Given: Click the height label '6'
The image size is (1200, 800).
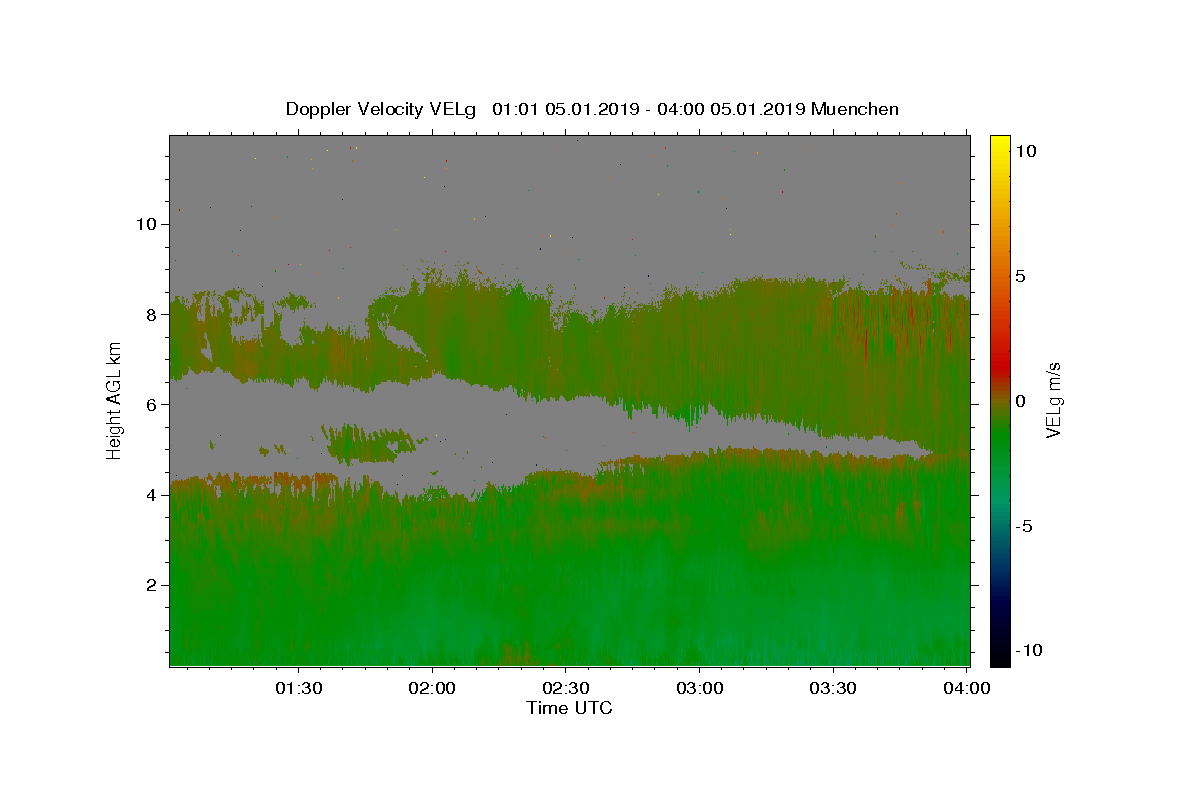Looking at the screenshot, I should coord(151,404).
